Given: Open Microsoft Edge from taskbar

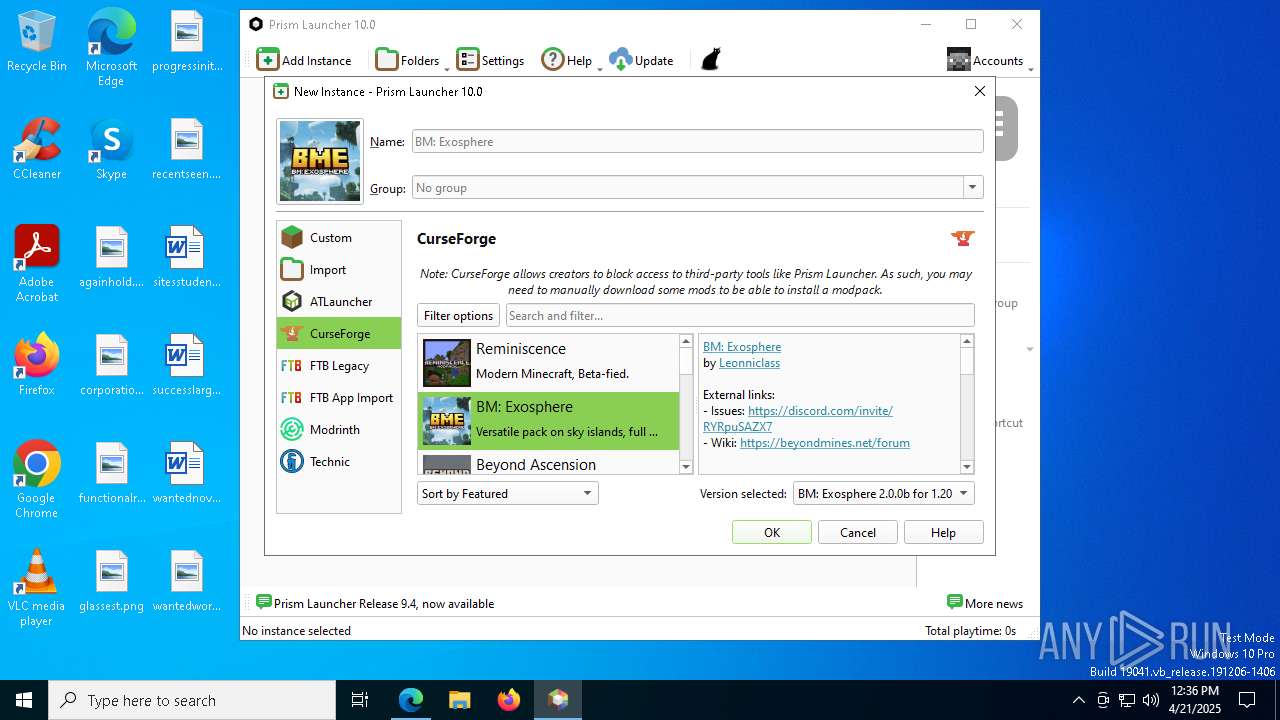Looking at the screenshot, I should [411, 700].
